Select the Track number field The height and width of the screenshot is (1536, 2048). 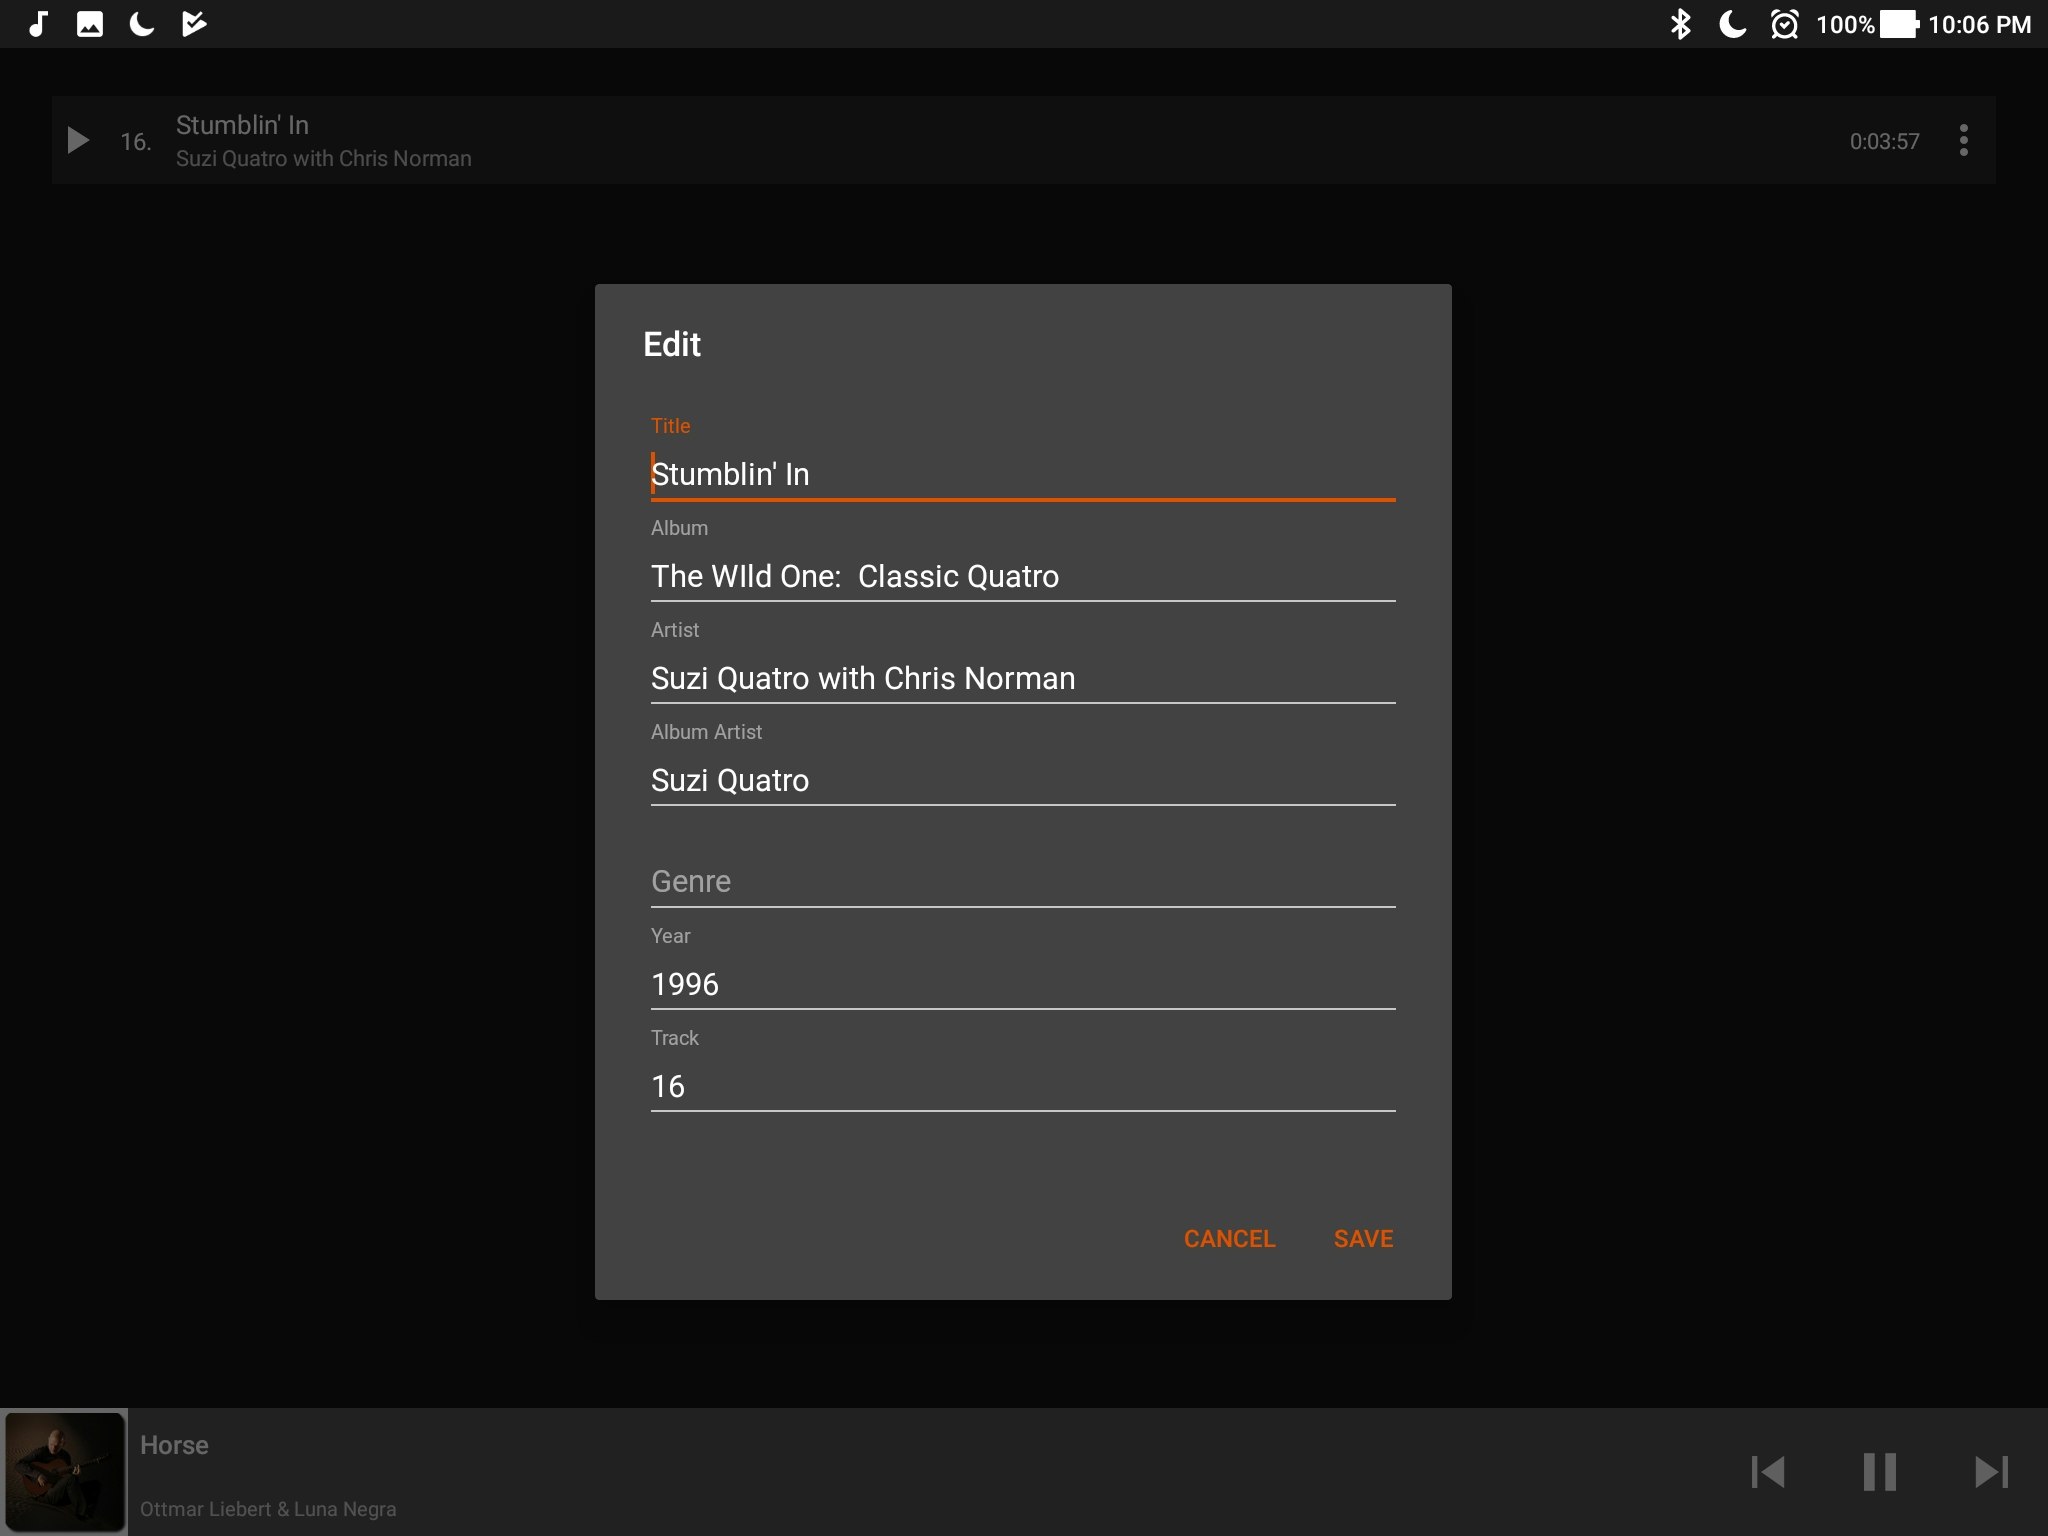coord(1020,1086)
